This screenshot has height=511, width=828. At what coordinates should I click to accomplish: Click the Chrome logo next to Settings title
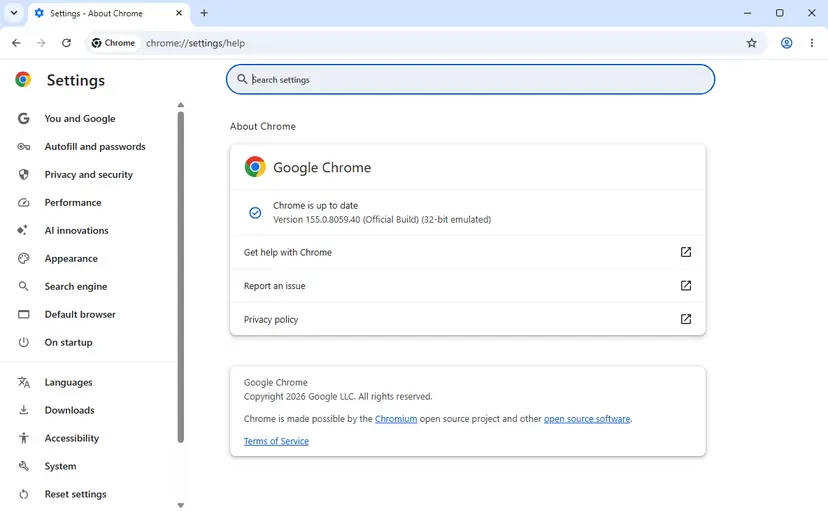(x=23, y=80)
